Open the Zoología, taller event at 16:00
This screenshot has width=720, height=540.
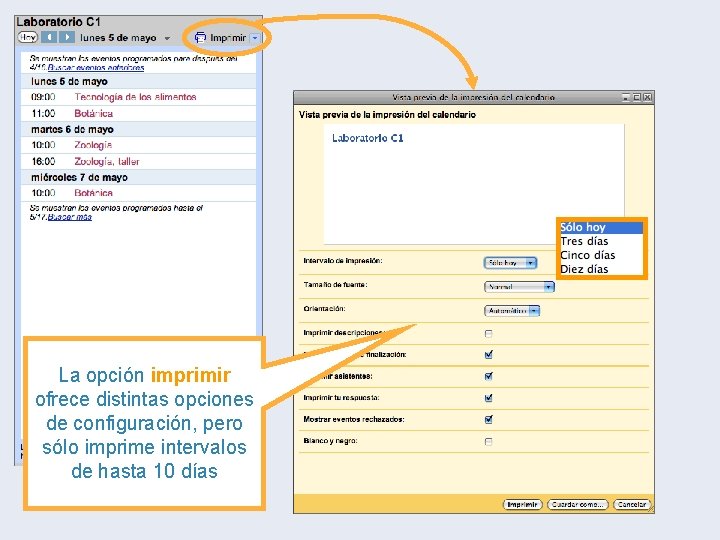point(107,162)
